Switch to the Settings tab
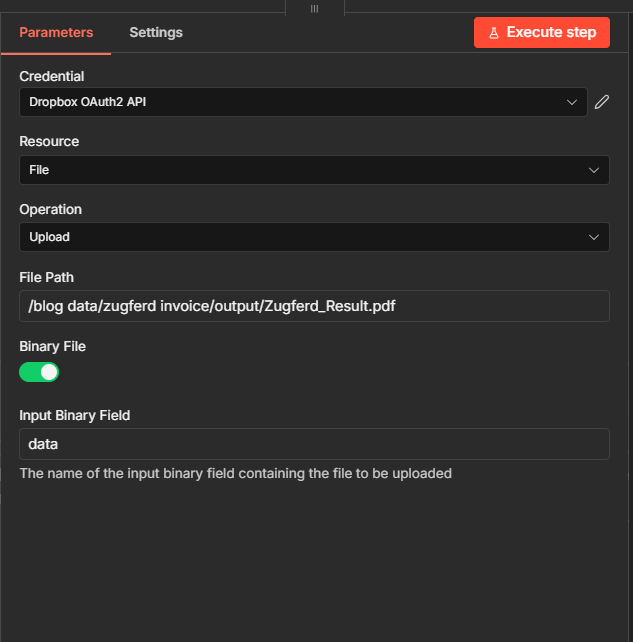The width and height of the screenshot is (633, 642). [x=156, y=32]
